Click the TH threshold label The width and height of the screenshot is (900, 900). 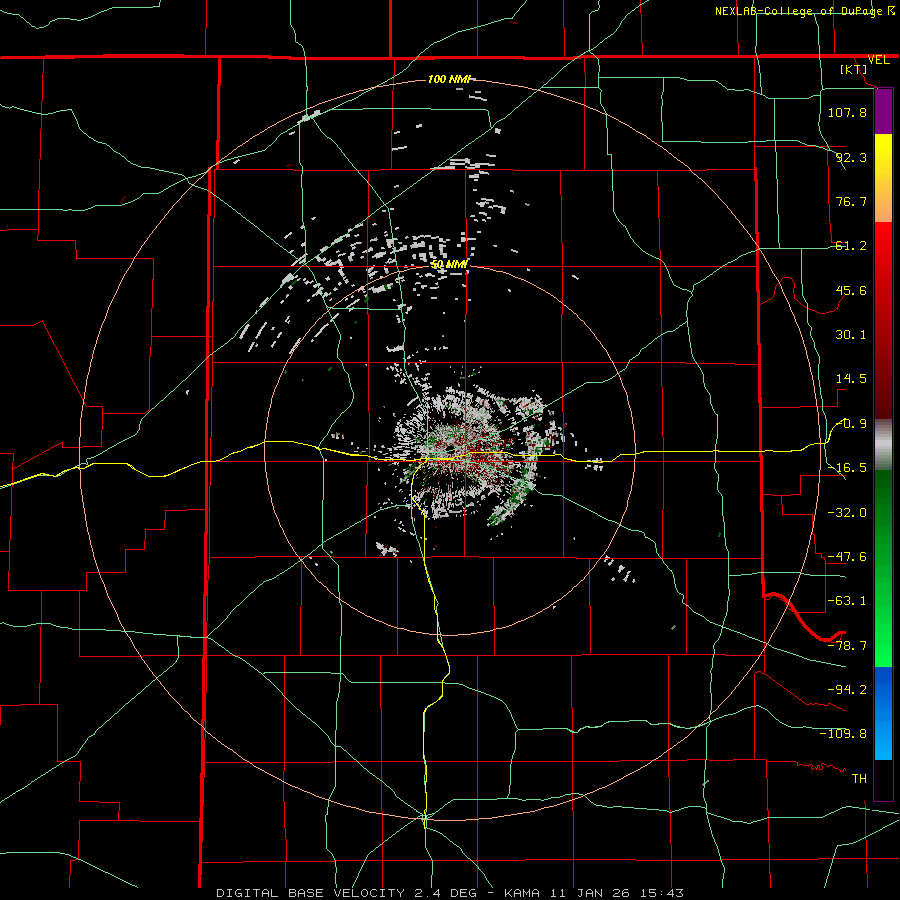tap(859, 778)
